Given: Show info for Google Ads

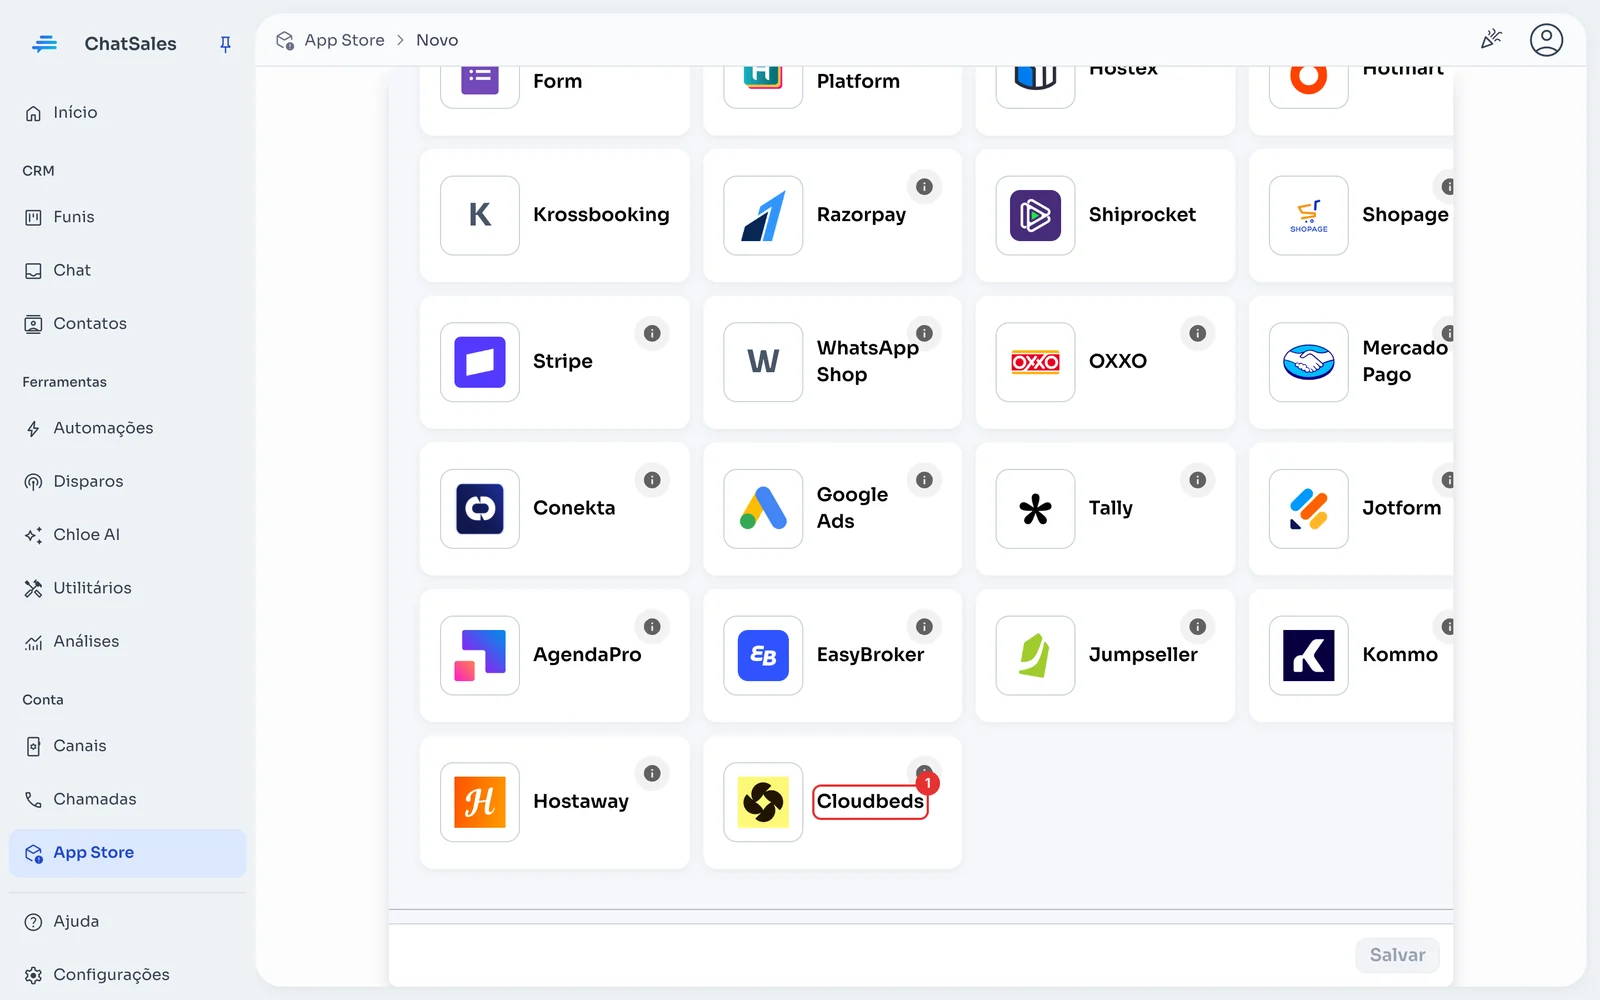Looking at the screenshot, I should pyautogui.click(x=924, y=480).
